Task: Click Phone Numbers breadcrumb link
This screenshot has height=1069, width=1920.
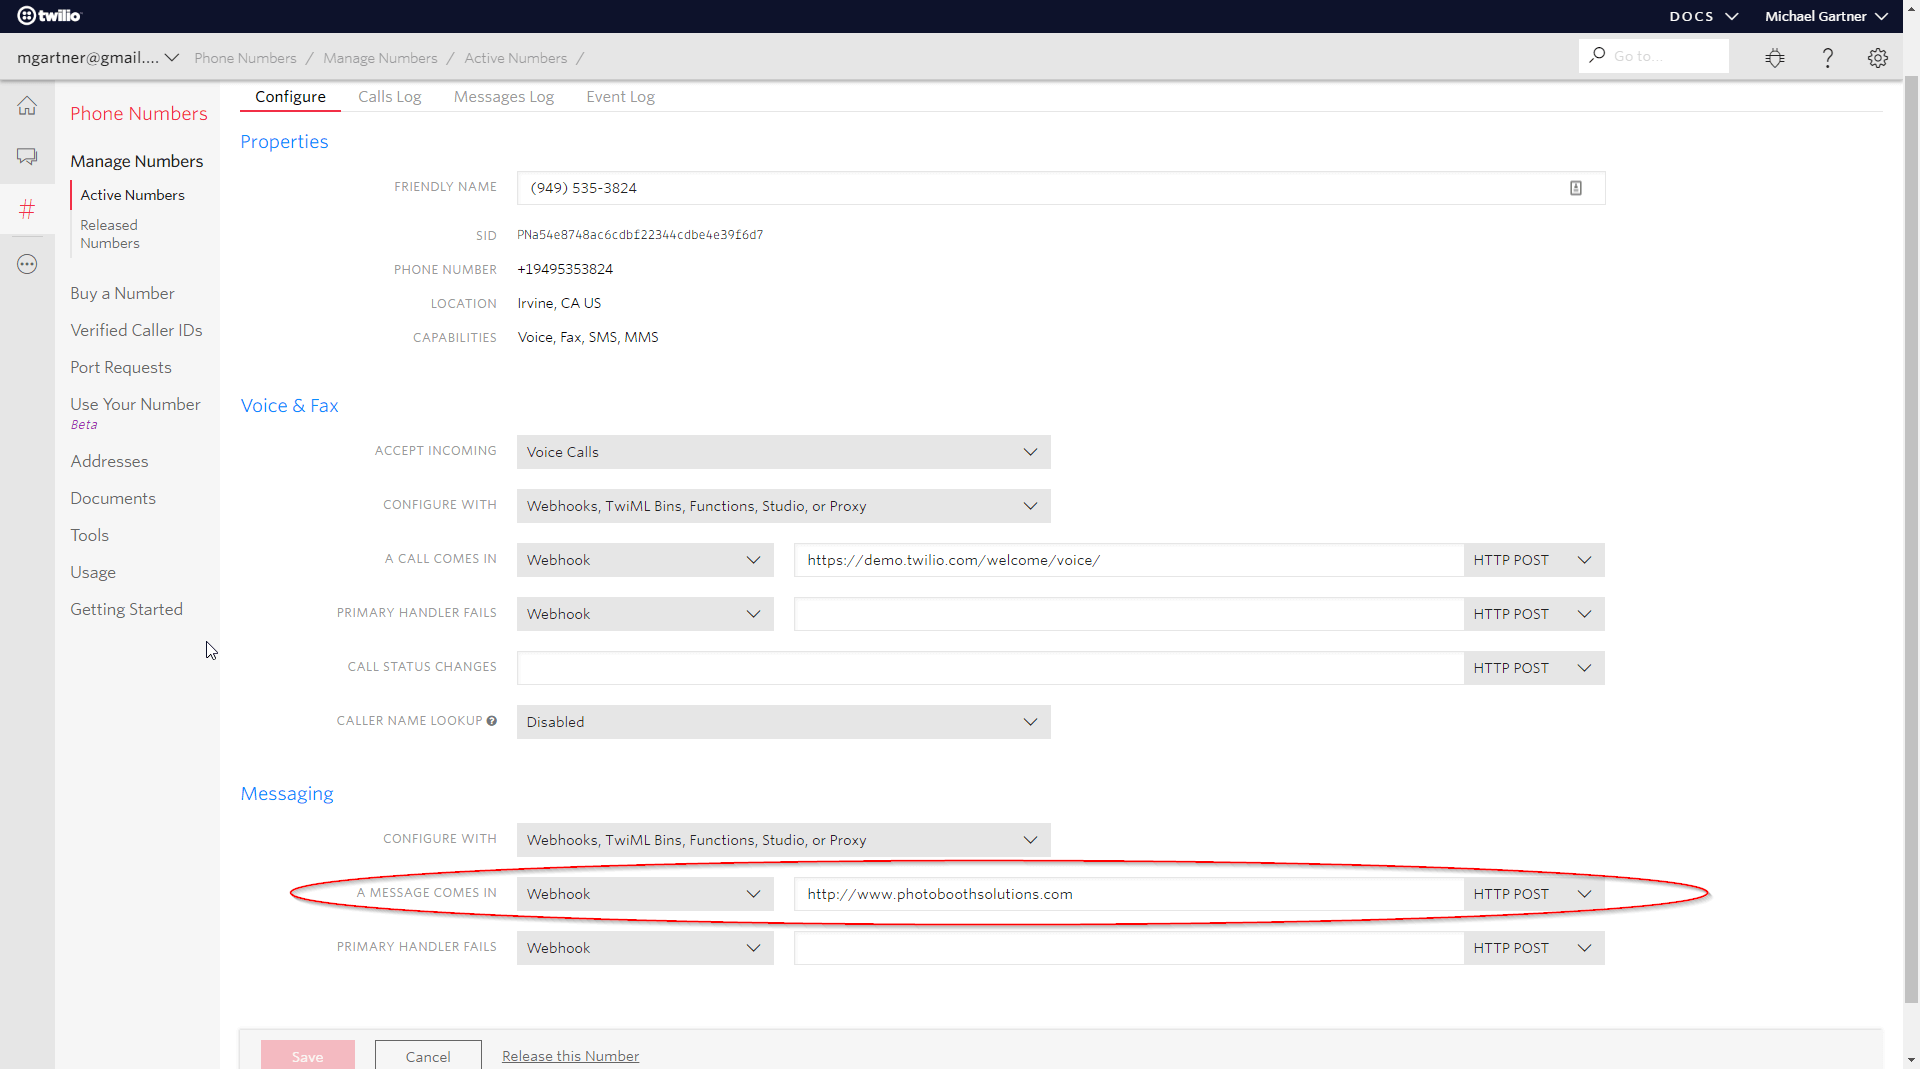Action: (245, 58)
